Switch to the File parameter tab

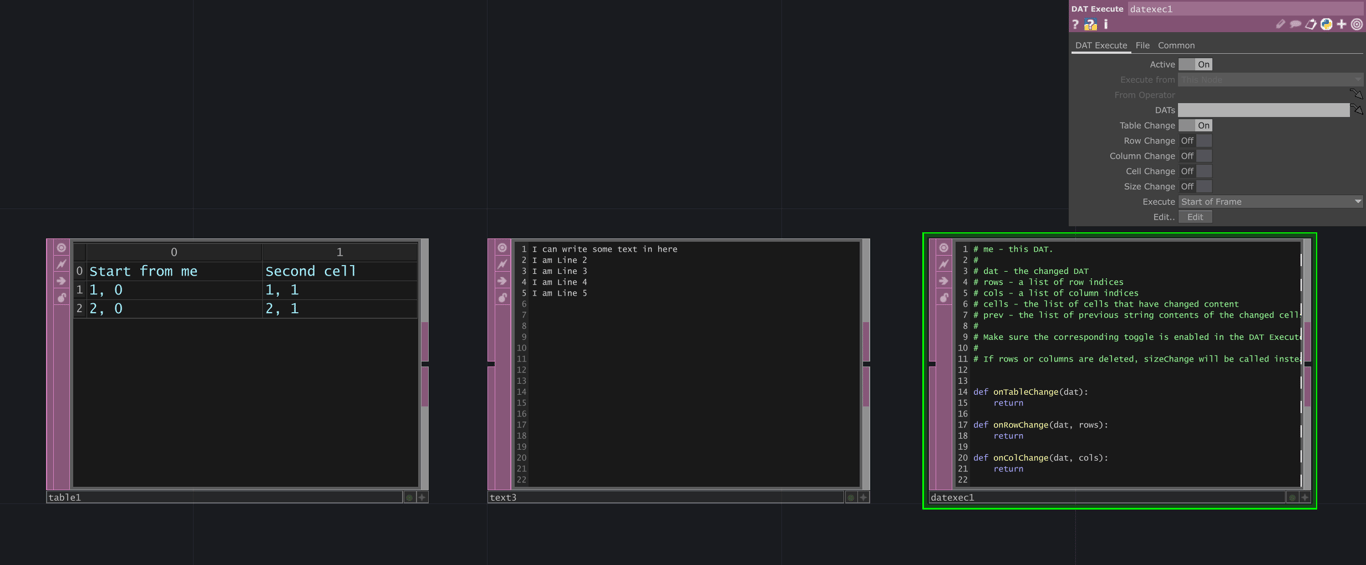1142,45
